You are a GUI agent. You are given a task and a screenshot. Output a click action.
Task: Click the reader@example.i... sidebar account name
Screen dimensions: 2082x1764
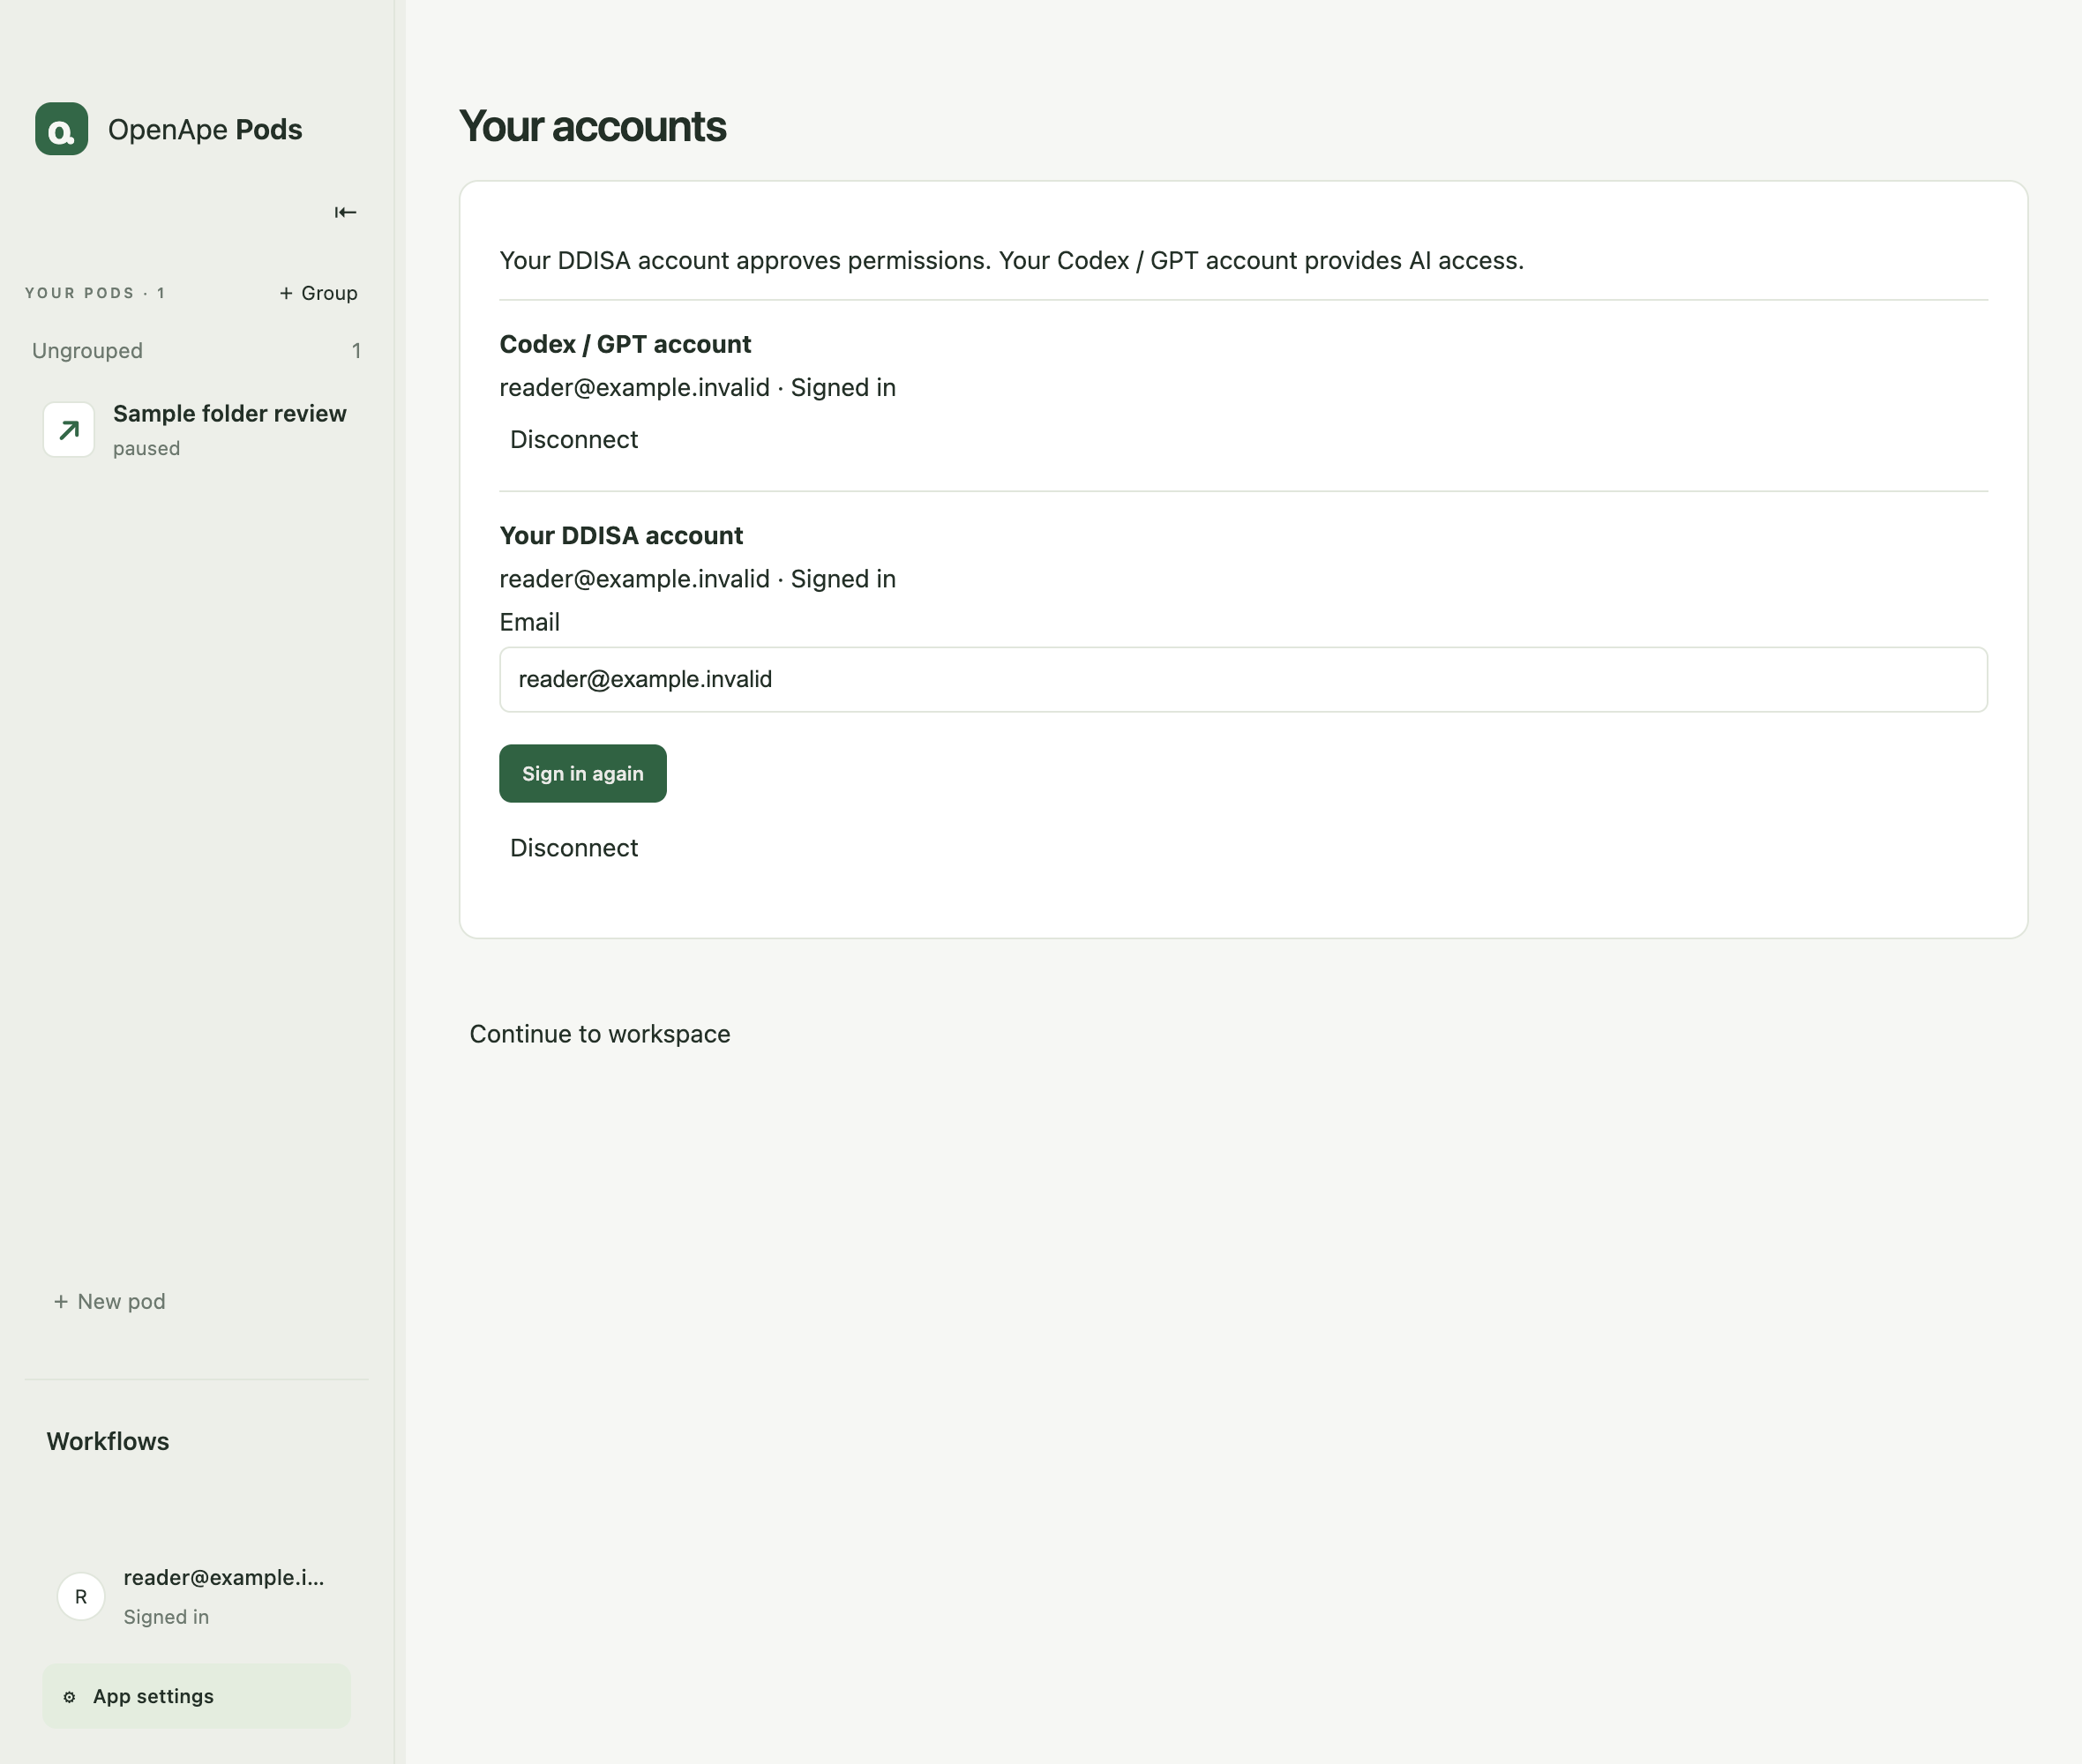pos(224,1577)
